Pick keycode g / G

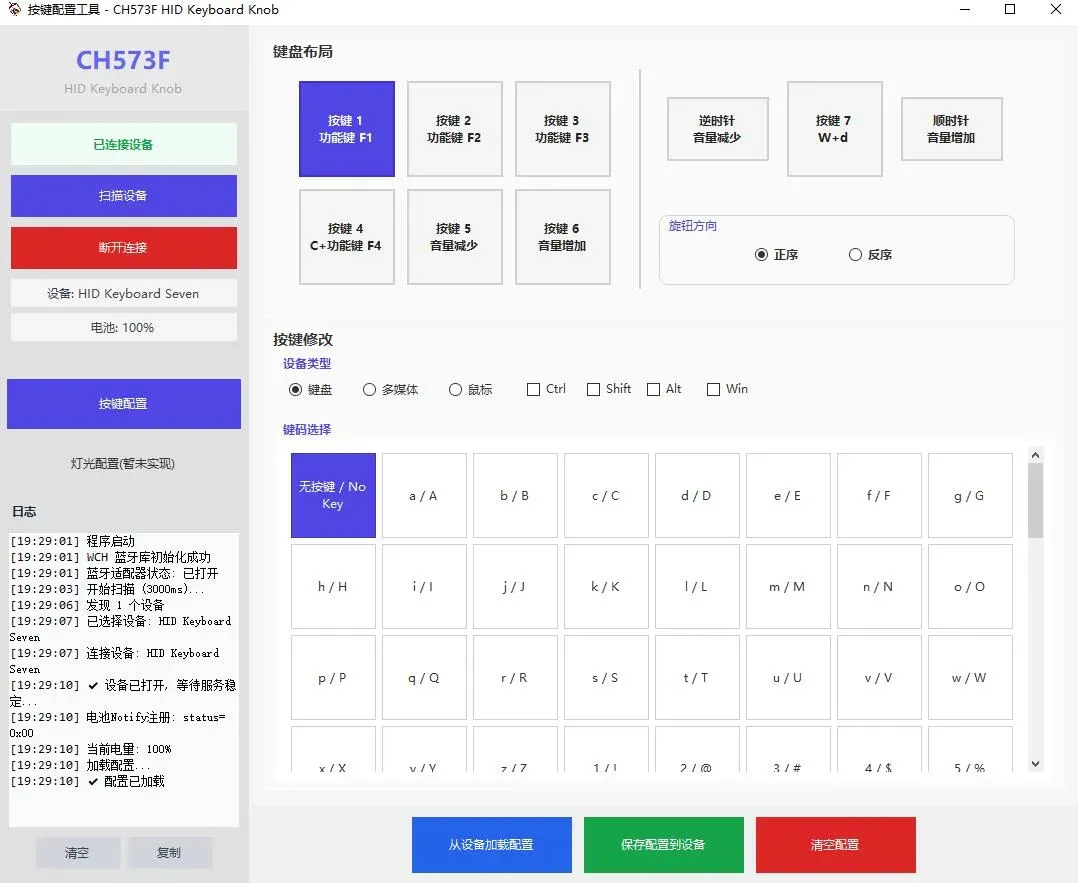tap(970, 495)
